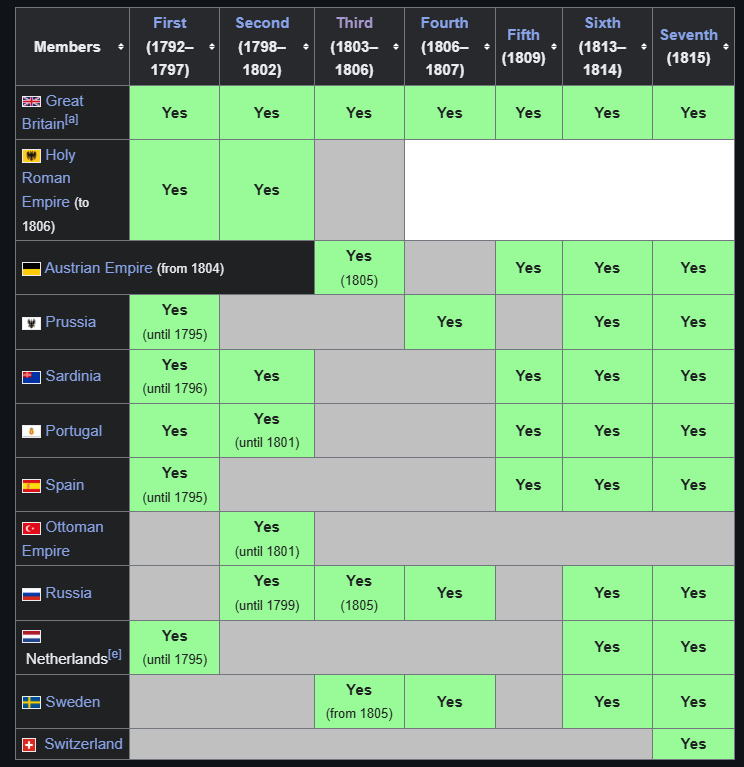Click the Netherlands flag icon
The width and height of the screenshot is (744, 767).
31,636
